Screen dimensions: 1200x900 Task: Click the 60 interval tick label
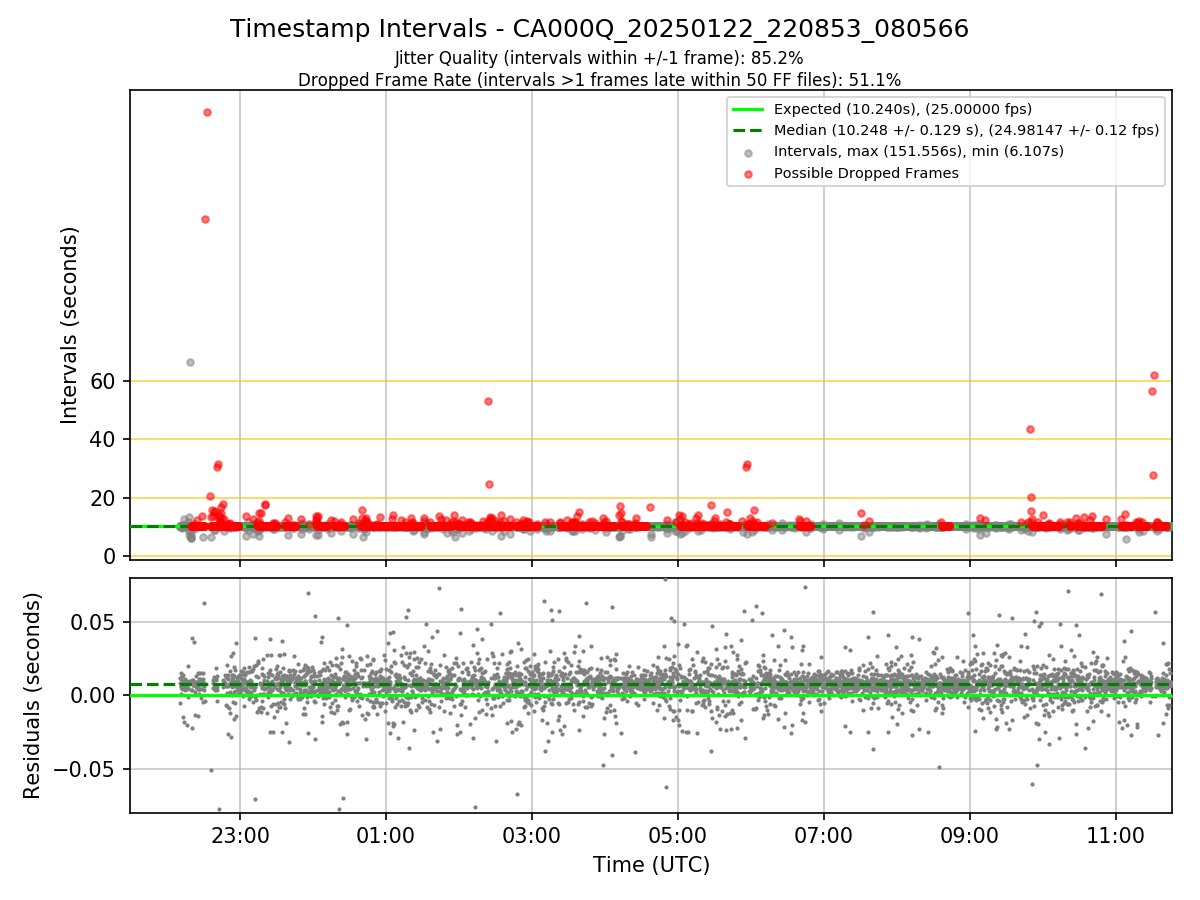[x=105, y=381]
